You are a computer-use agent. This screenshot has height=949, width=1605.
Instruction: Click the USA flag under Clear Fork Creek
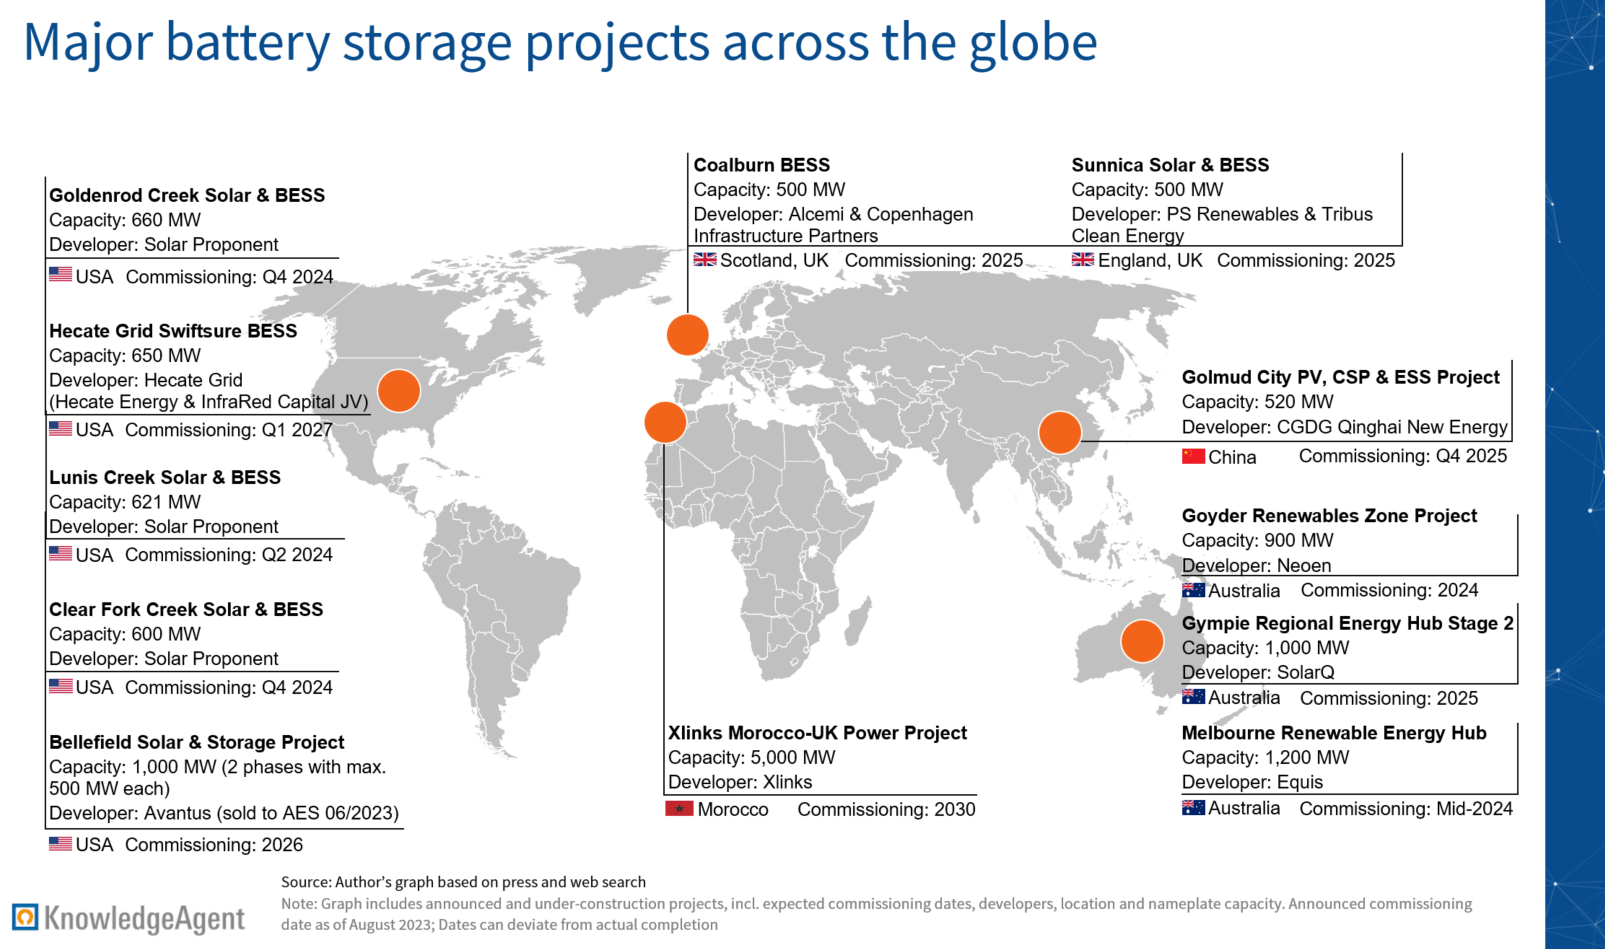[61, 686]
